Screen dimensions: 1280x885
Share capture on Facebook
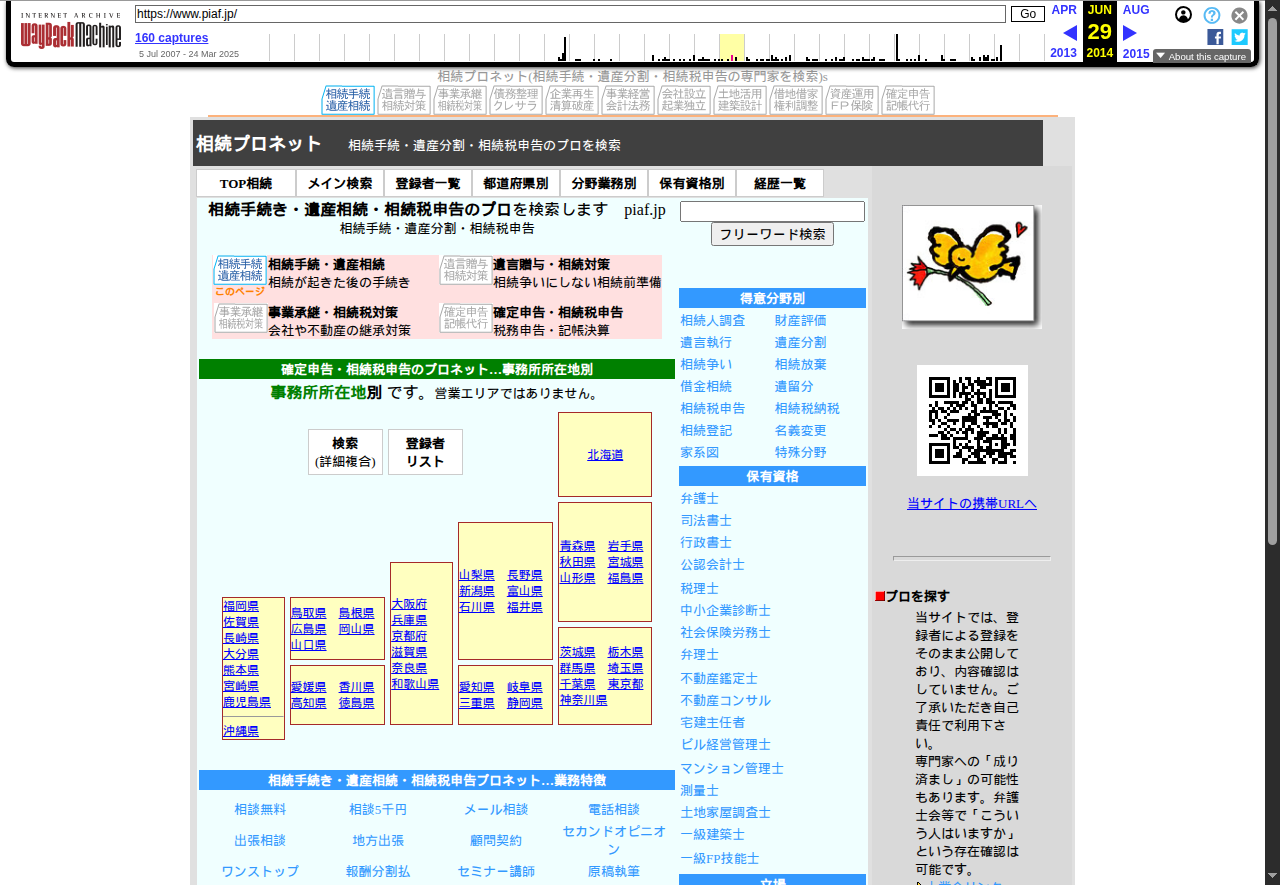coord(1215,37)
